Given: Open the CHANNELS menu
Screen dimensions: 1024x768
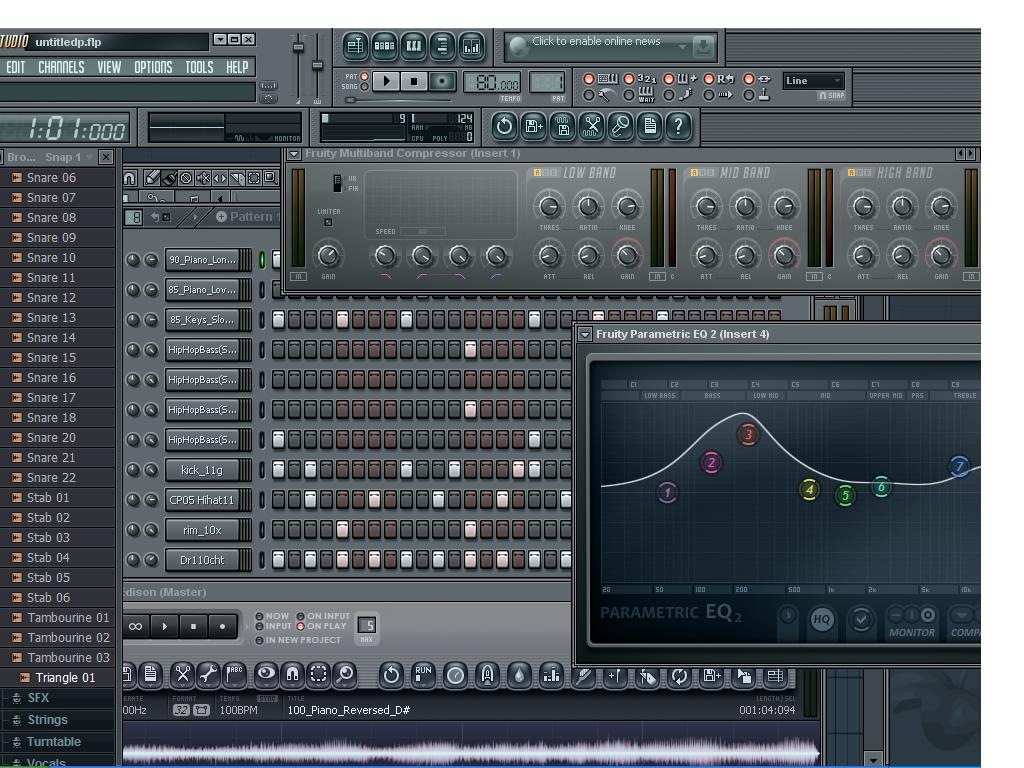Looking at the screenshot, I should coord(61,67).
